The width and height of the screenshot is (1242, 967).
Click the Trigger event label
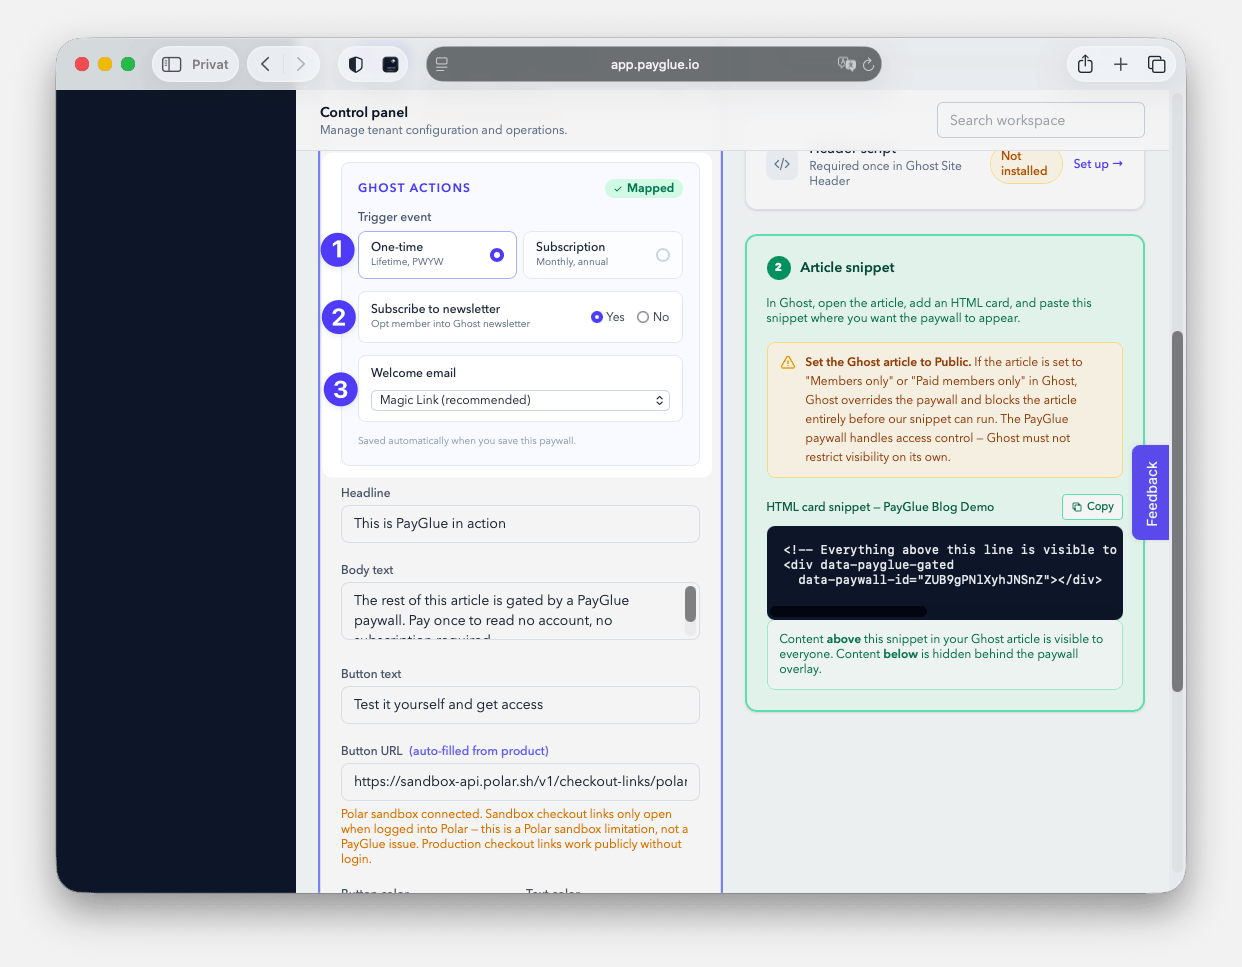tap(395, 217)
